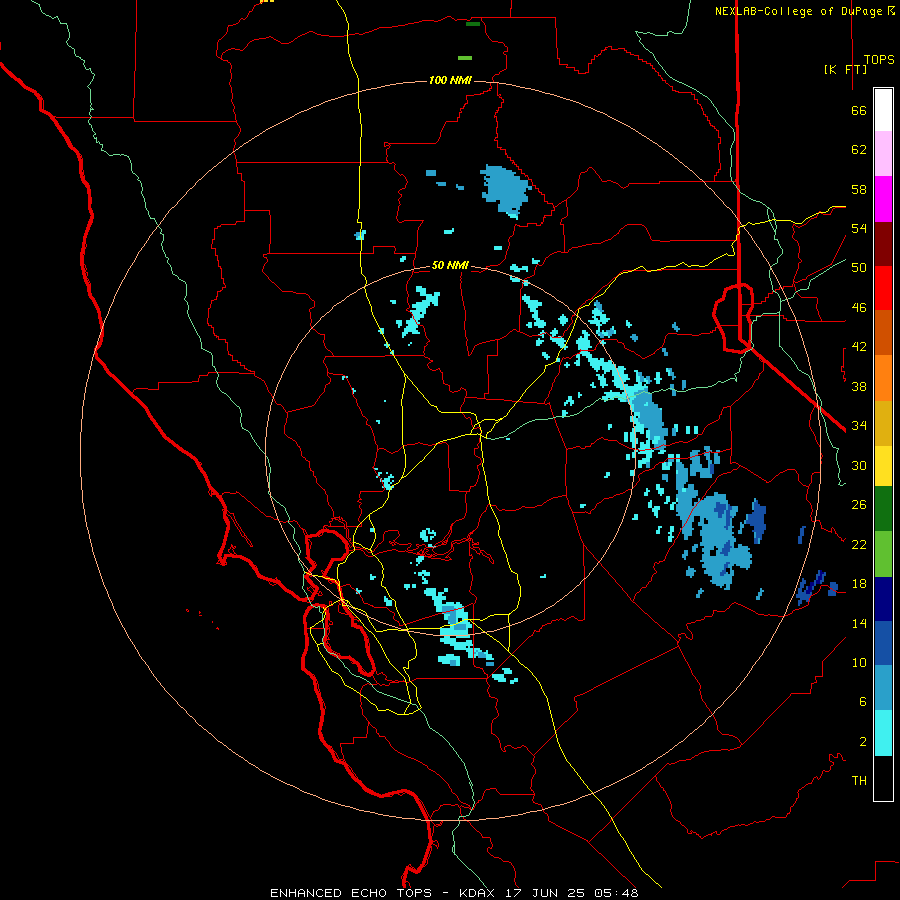Viewport: 900px width, 900px height.
Task: Click the light pink legend swatch
Action: click(x=883, y=153)
